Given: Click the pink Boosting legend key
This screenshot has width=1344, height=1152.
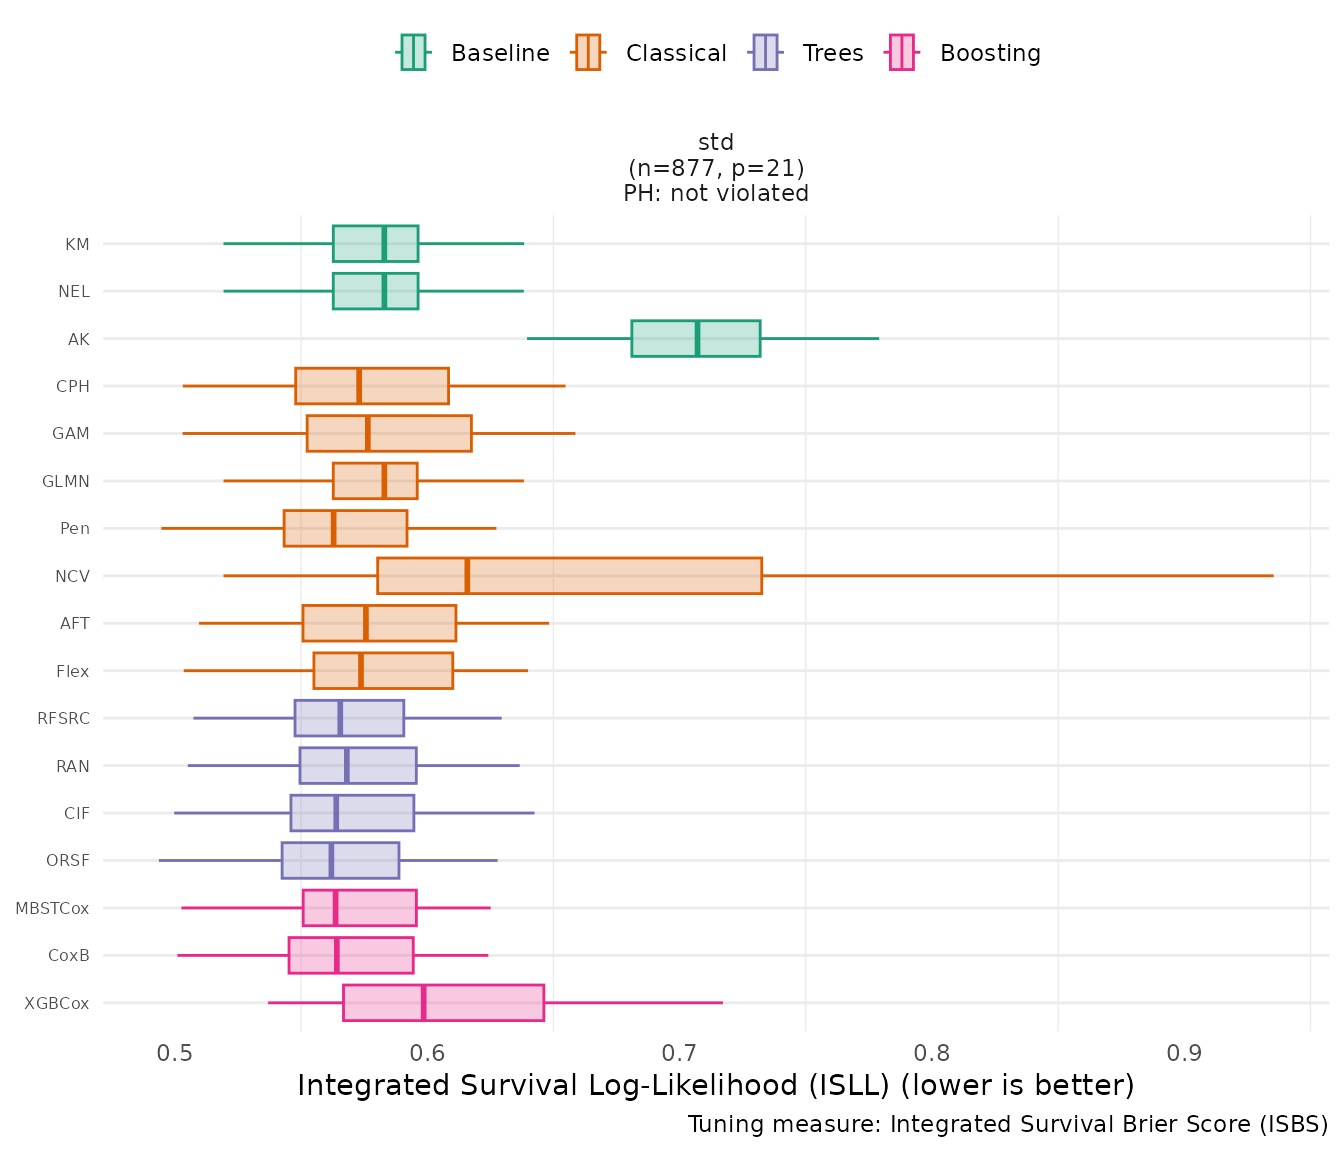Looking at the screenshot, I should click(902, 53).
